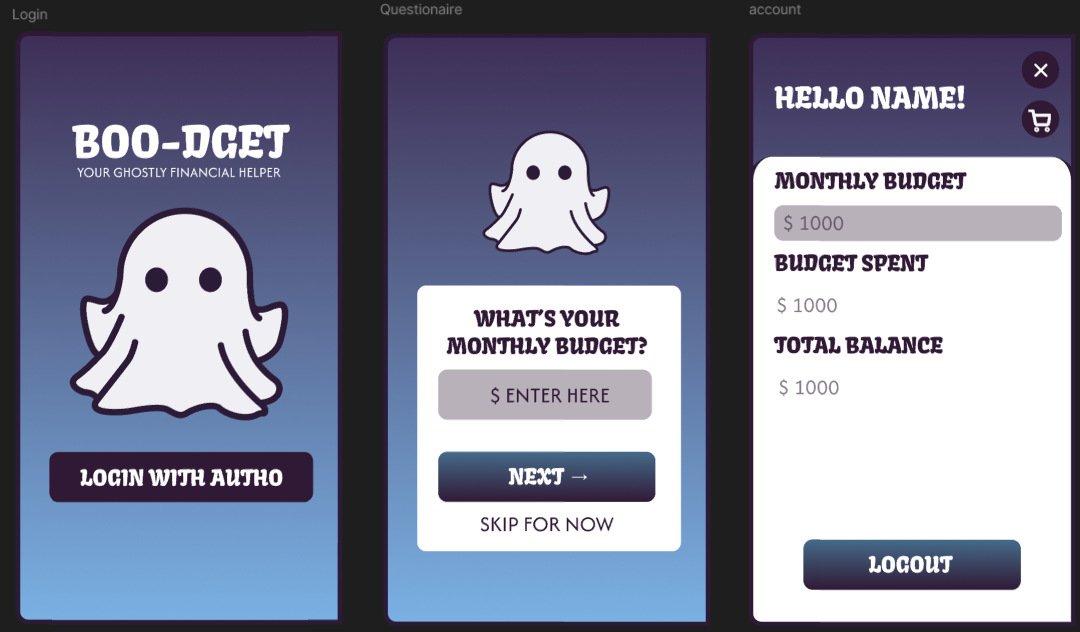The image size is (1080, 632).
Task: Click Skip For Now link
Action: pyautogui.click(x=547, y=525)
